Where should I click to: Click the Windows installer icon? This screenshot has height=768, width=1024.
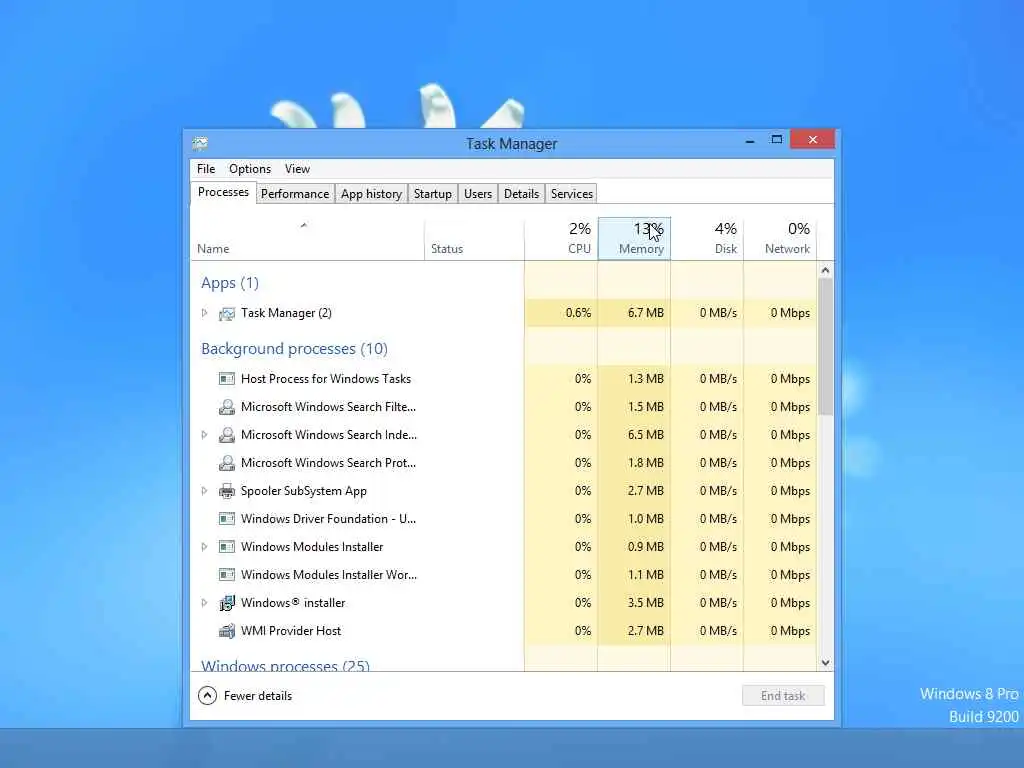coord(227,603)
